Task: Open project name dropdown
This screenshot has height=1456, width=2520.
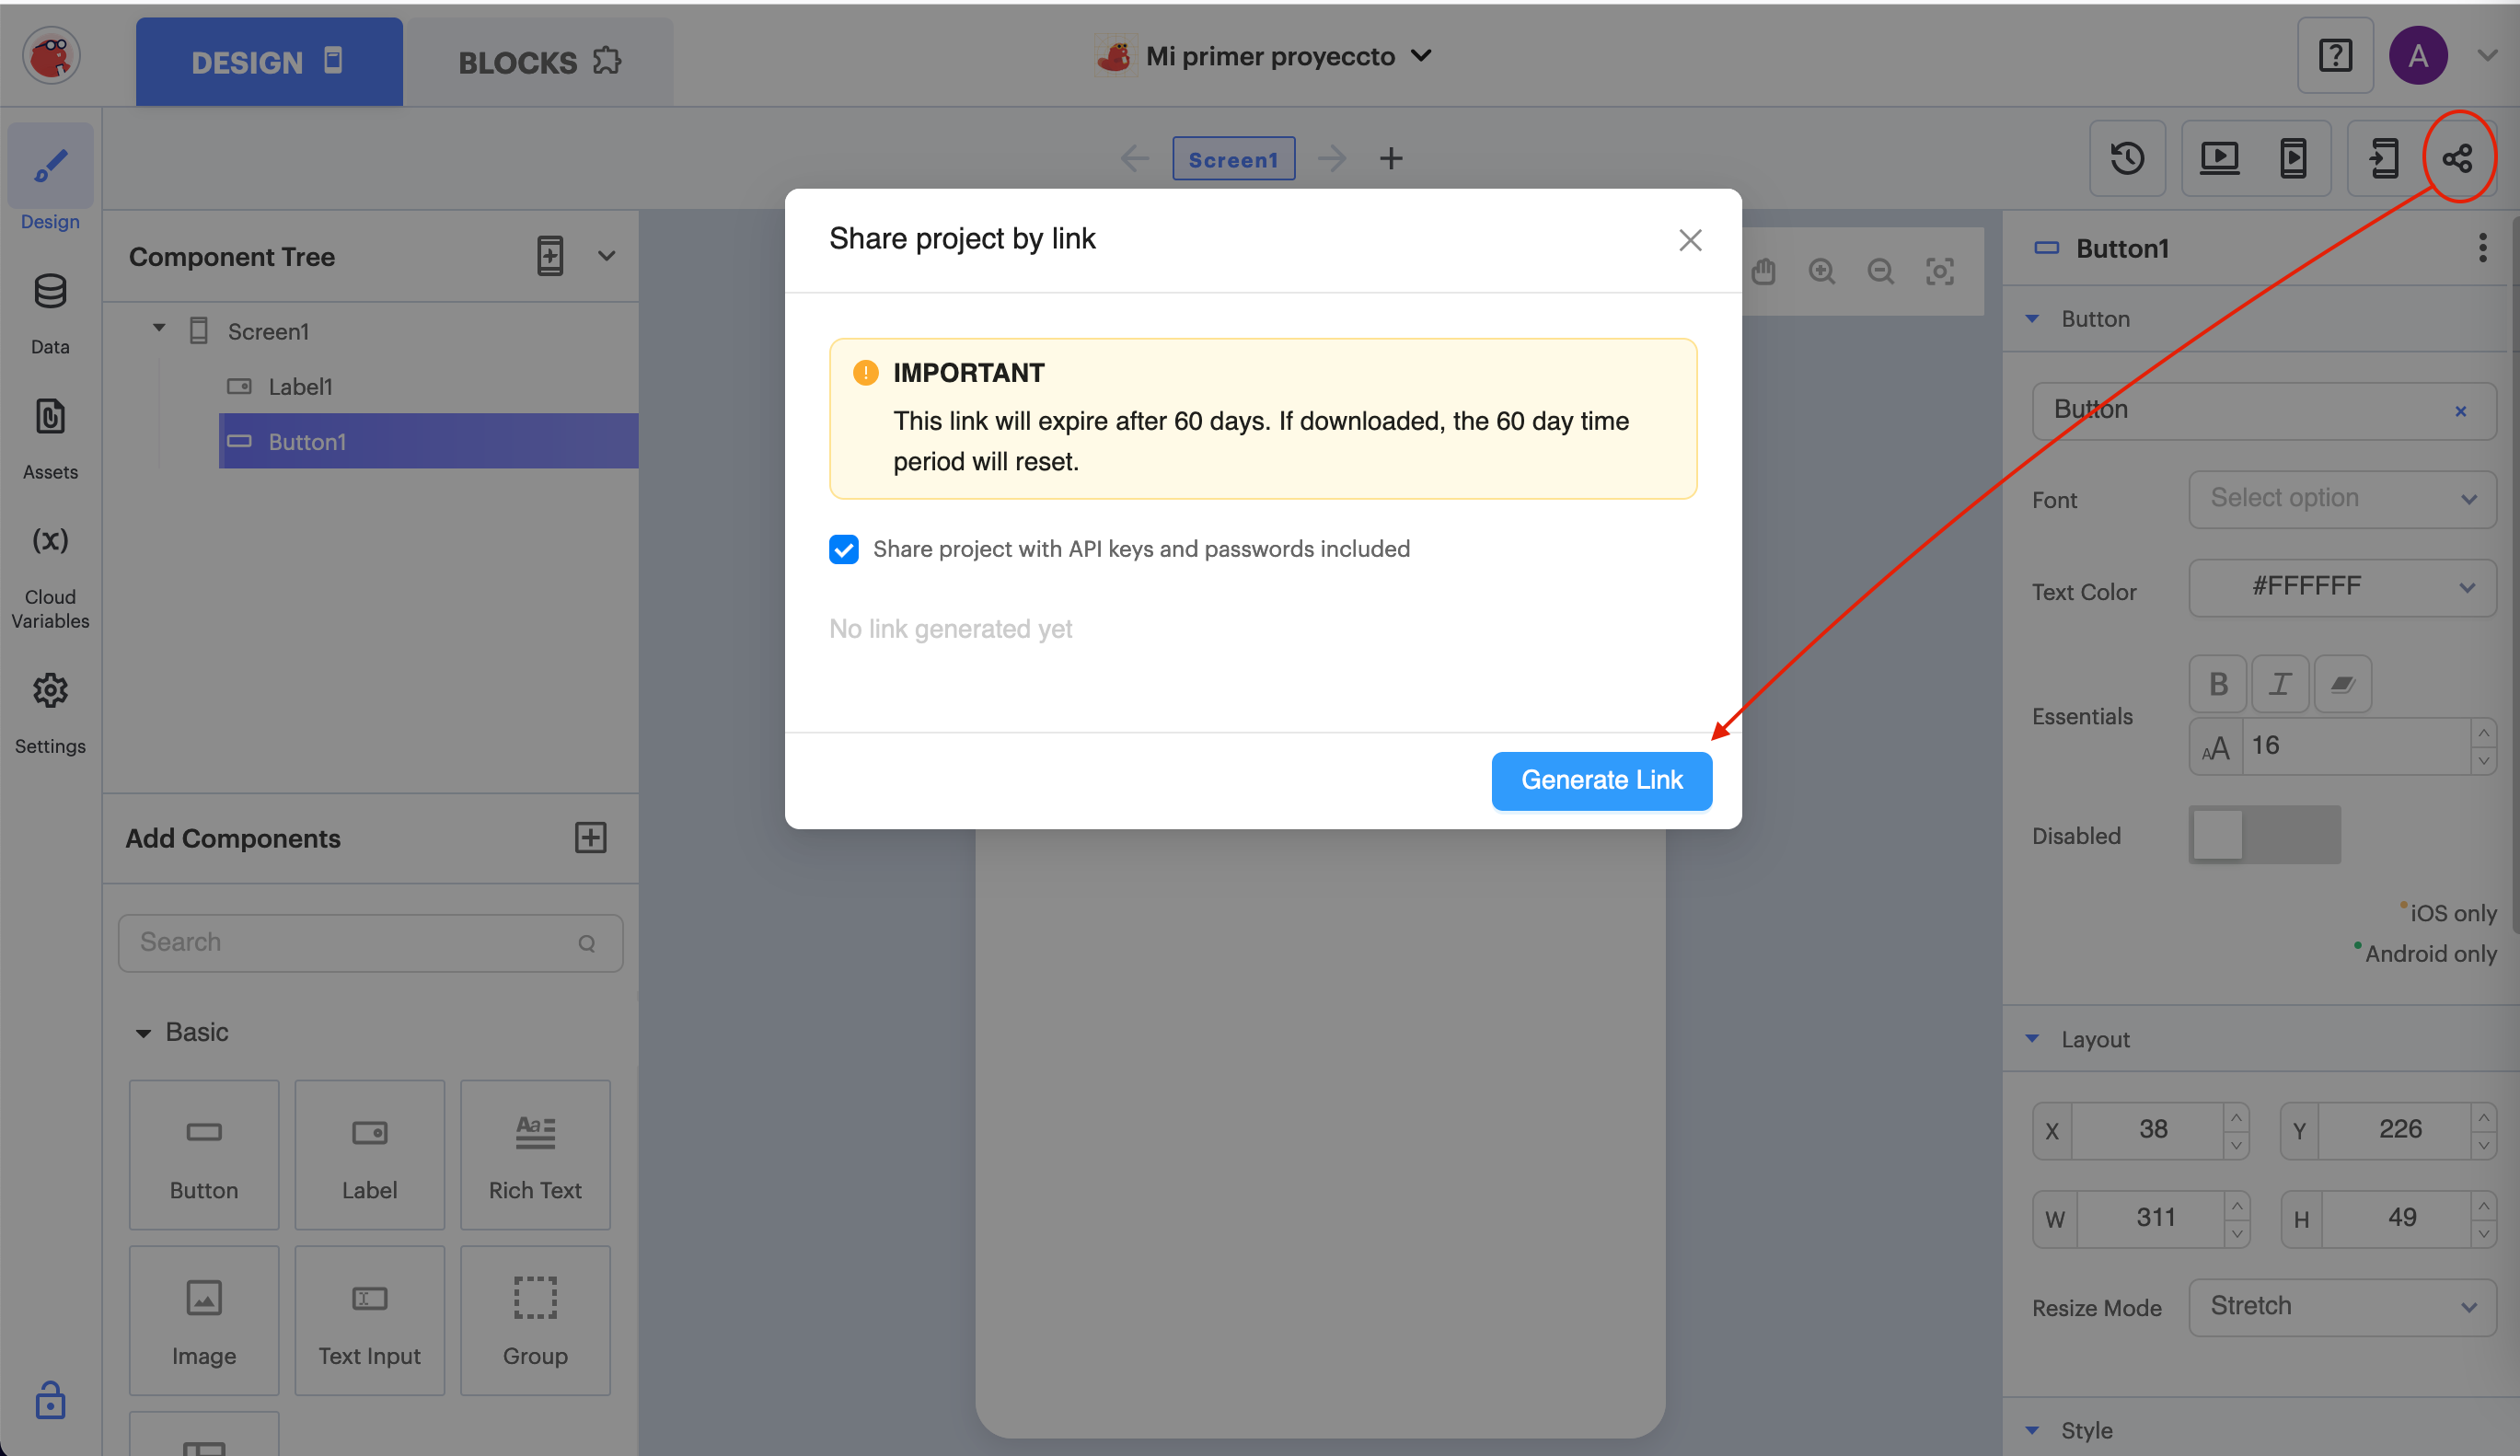Action: (x=1420, y=56)
